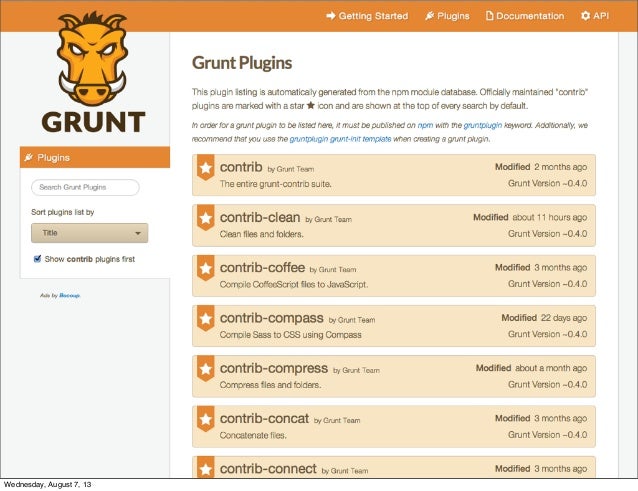Click the gear icon beside API
Viewport: 638px width, 491px height.
click(x=585, y=16)
